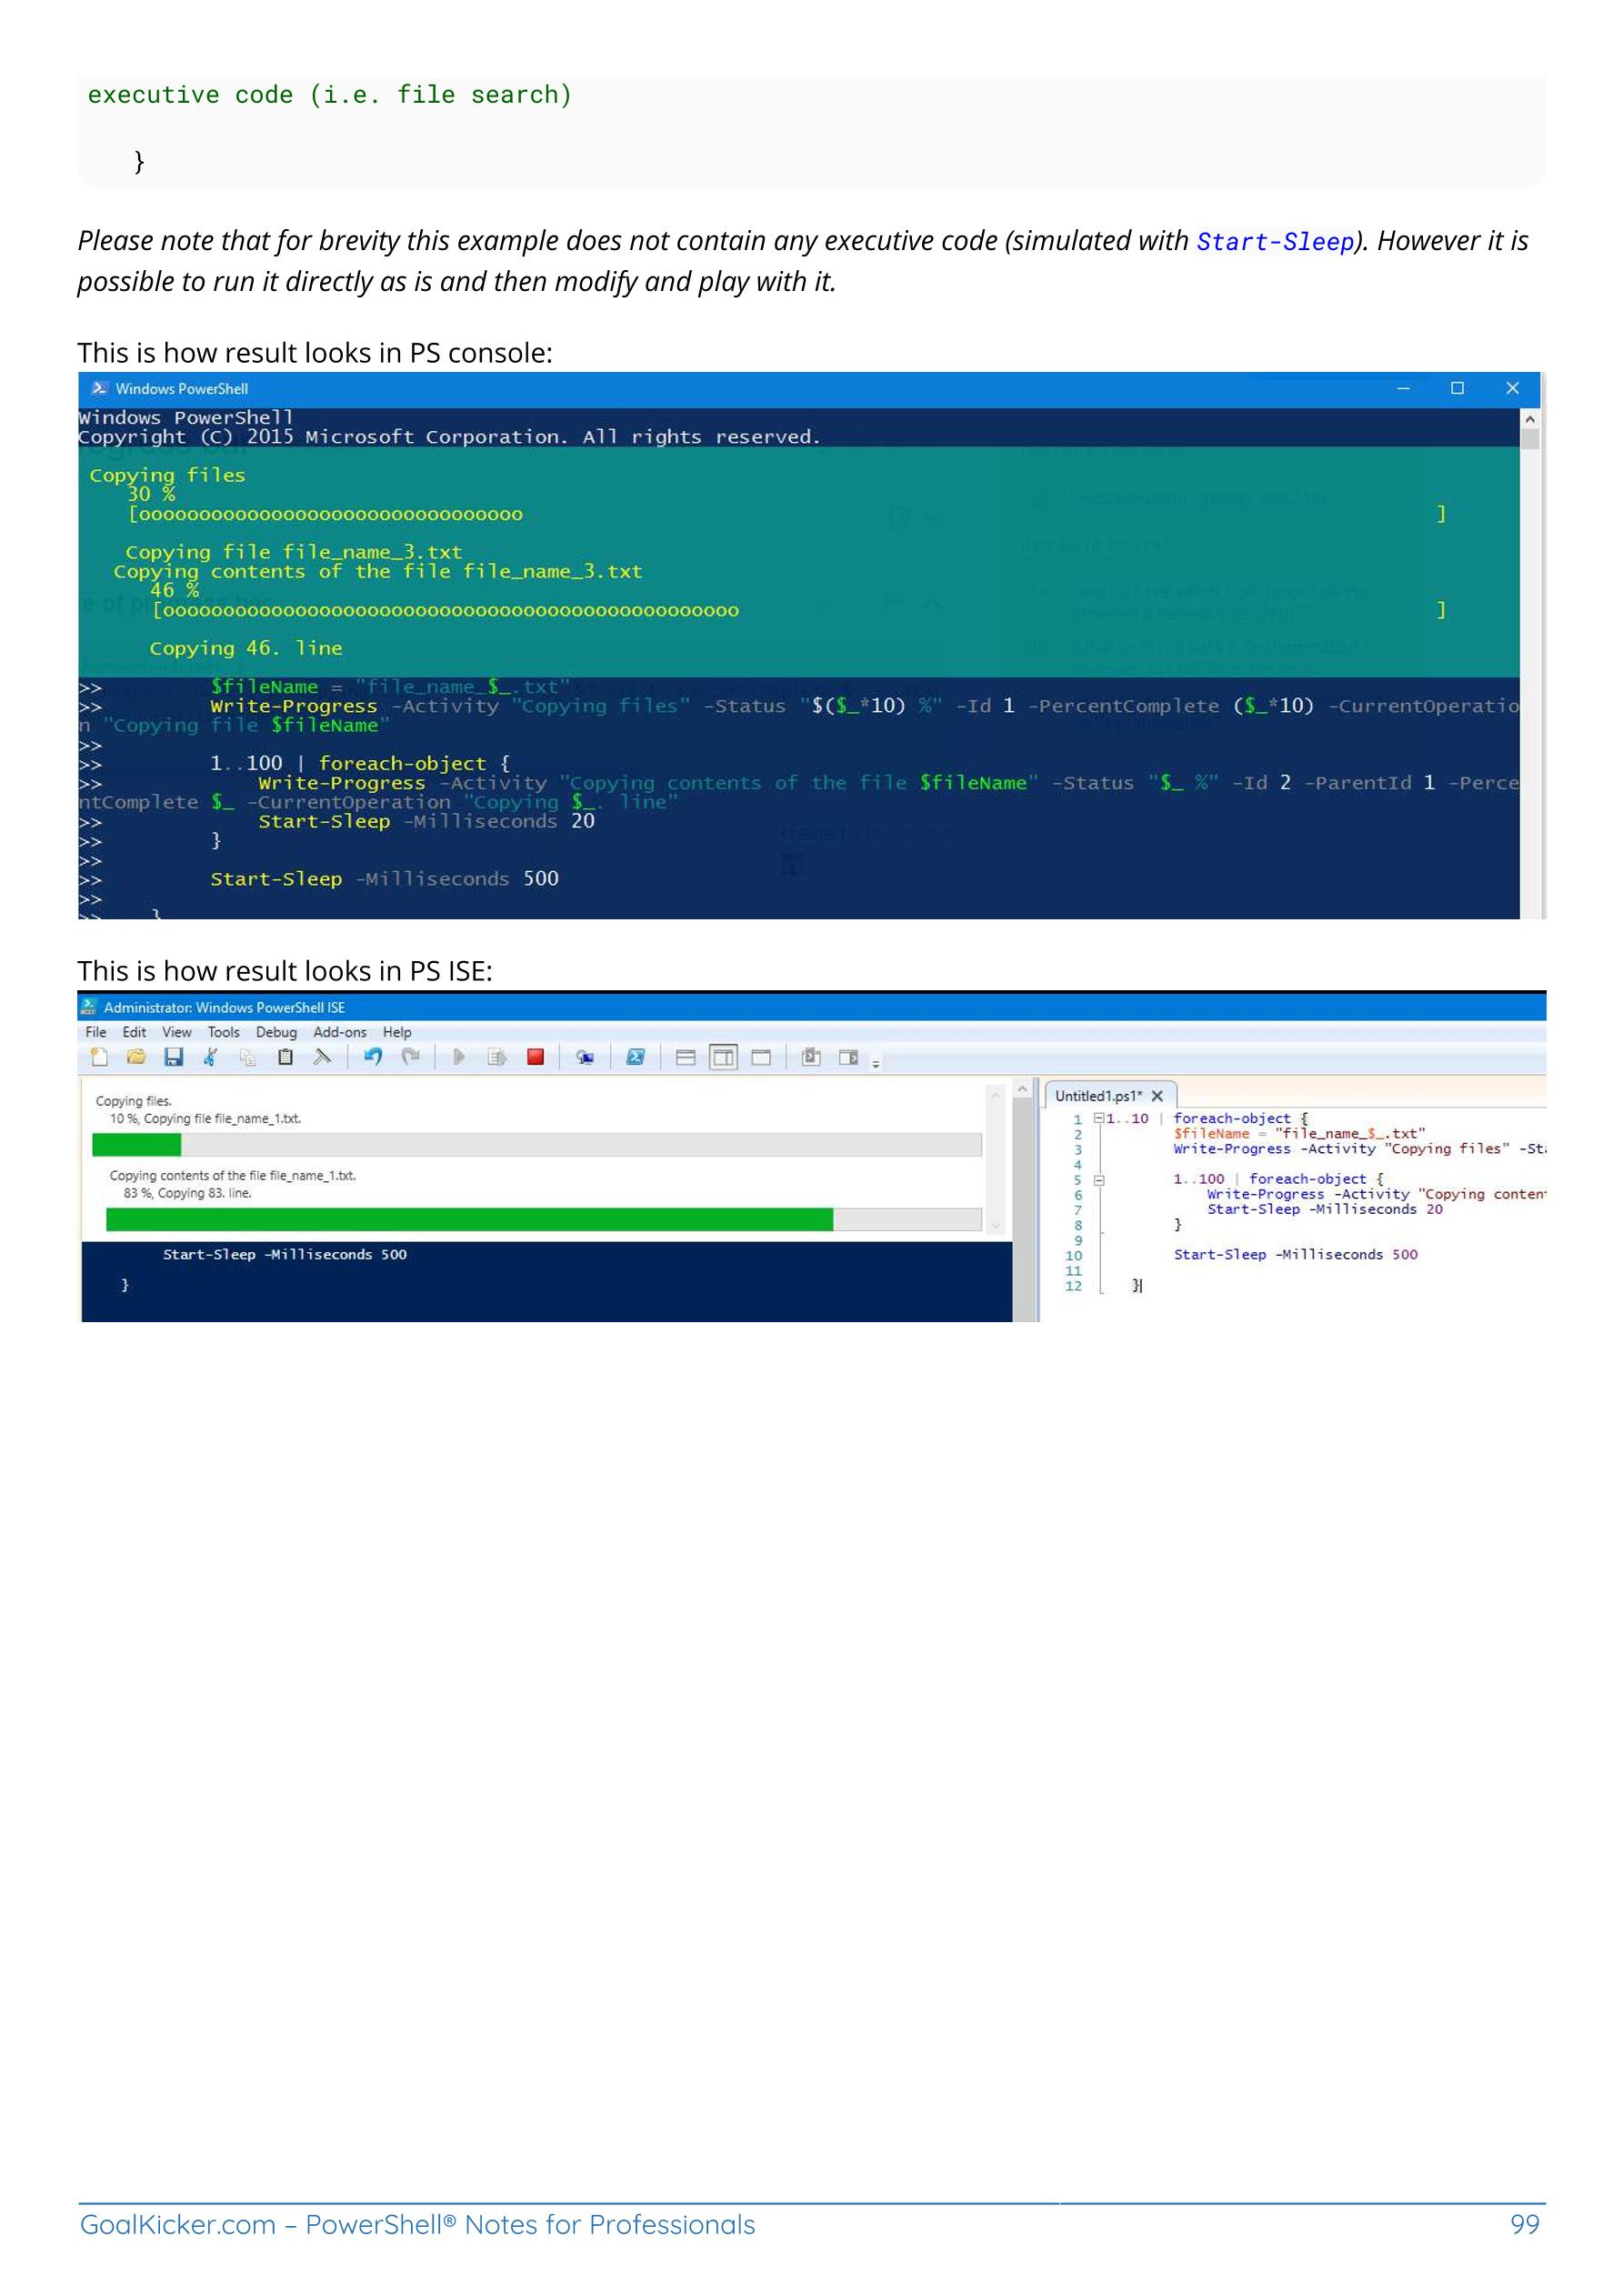Click Open script folder icon in ISE
The height and width of the screenshot is (2296, 1623).
click(136, 1057)
